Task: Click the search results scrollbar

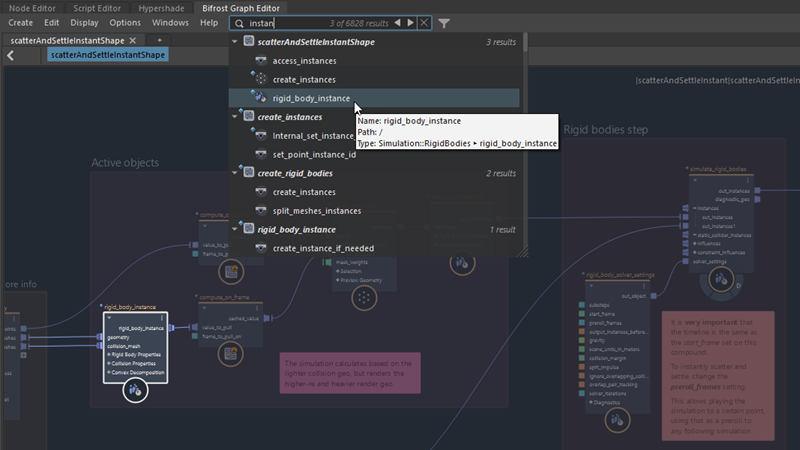Action: coord(526,42)
